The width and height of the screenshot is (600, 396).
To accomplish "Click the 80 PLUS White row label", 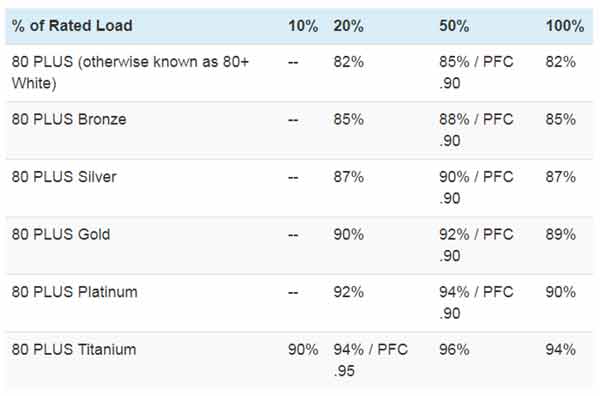I will tap(130, 72).
